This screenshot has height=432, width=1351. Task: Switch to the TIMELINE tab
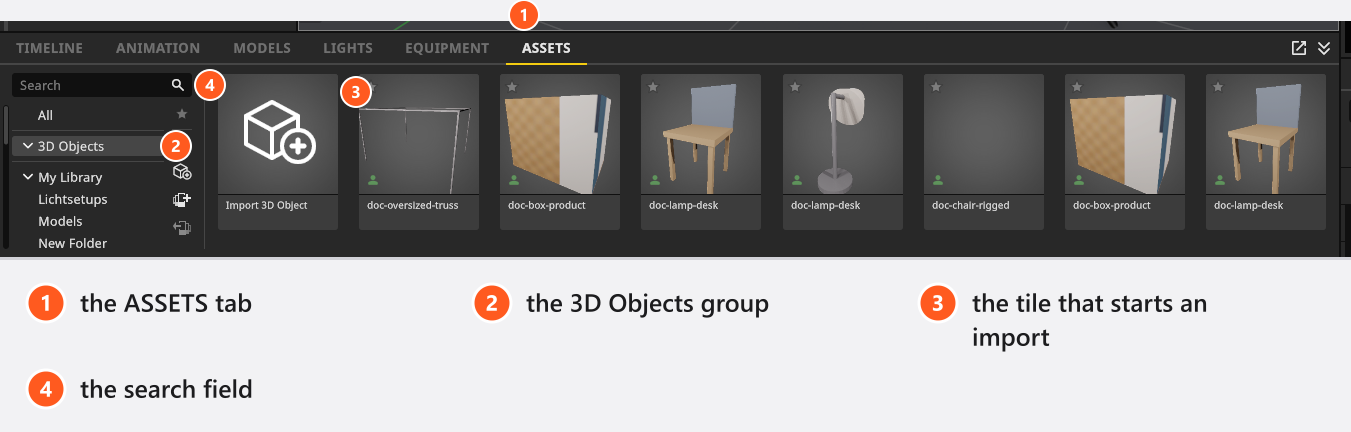pyautogui.click(x=49, y=48)
